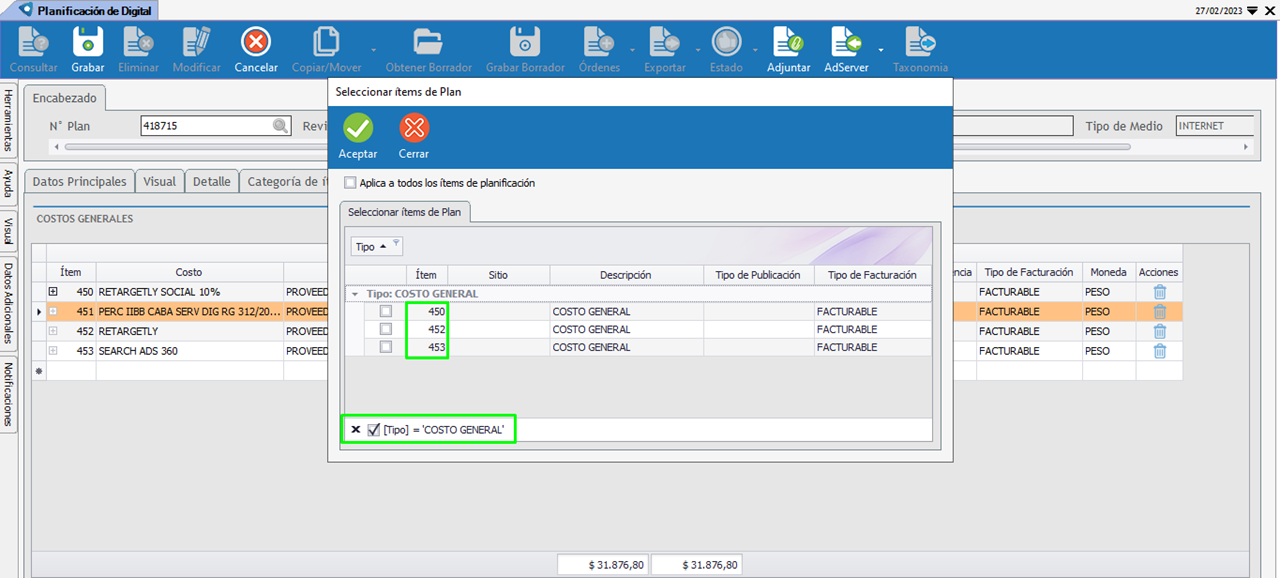
Task: Sort by Tipo de Publicación column header
Action: click(758, 275)
